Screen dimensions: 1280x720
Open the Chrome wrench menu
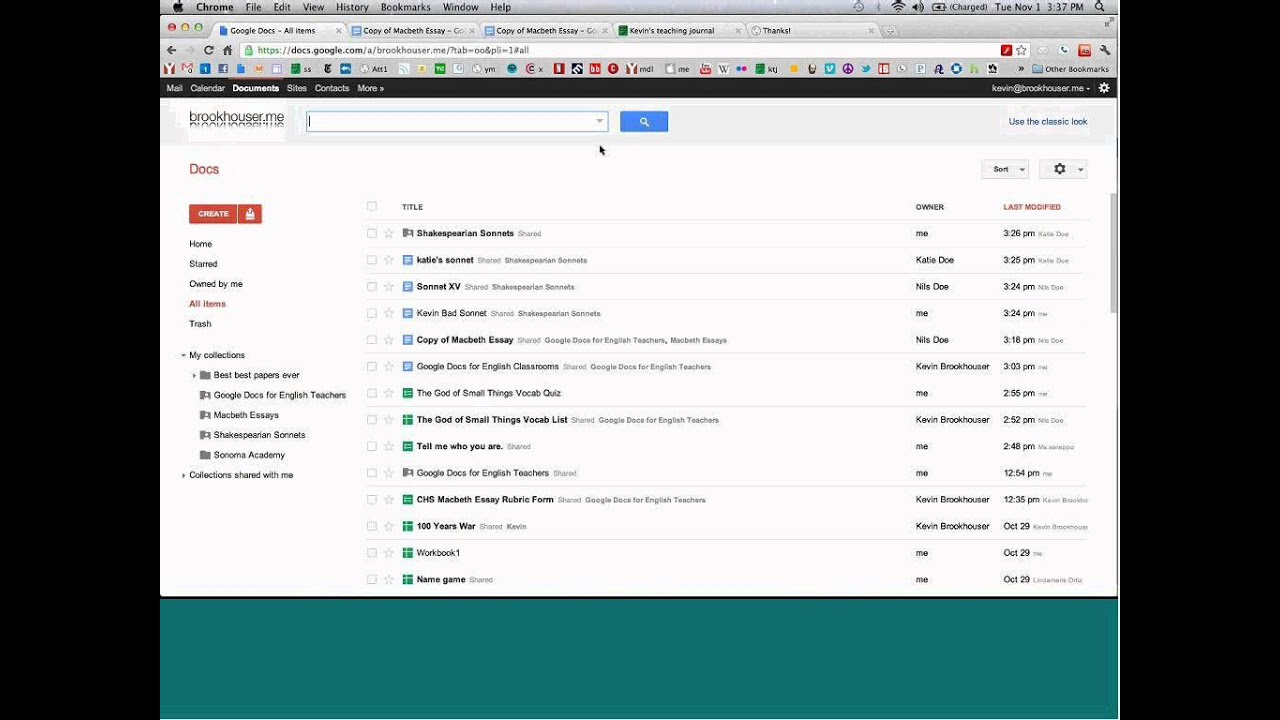click(x=1105, y=50)
